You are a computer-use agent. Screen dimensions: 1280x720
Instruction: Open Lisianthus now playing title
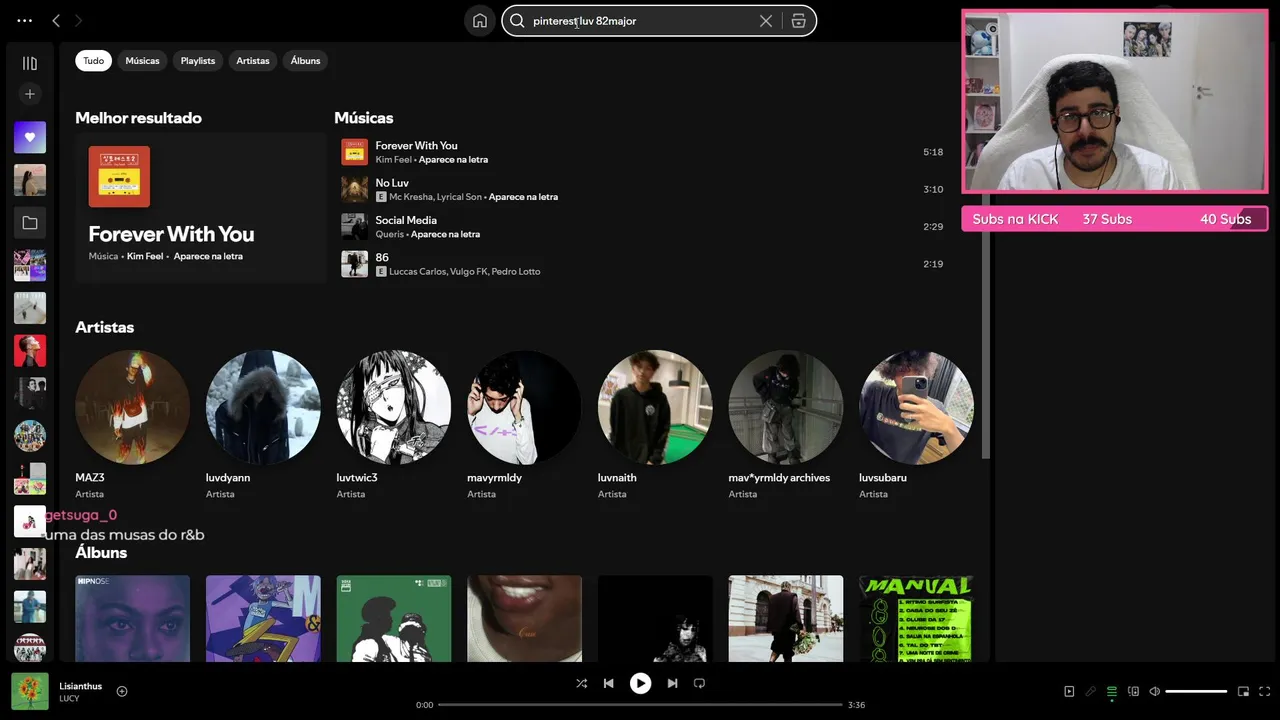(x=80, y=686)
